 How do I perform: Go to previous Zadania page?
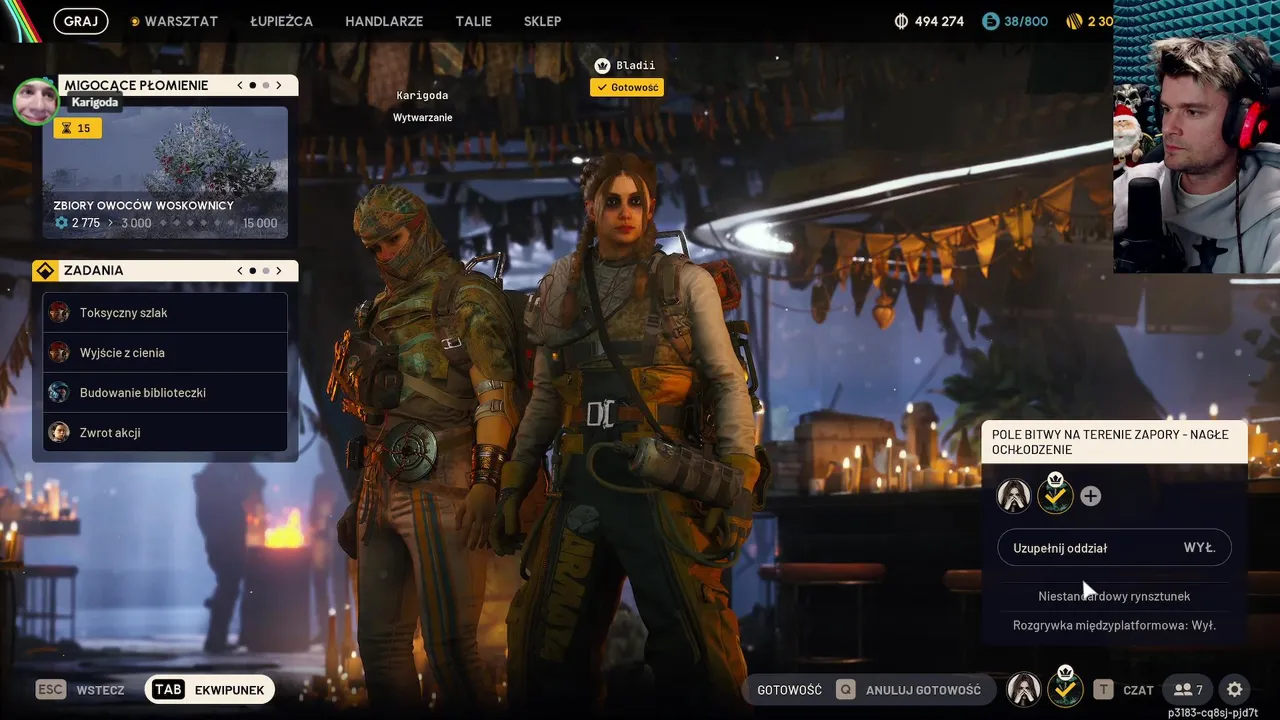coord(240,271)
